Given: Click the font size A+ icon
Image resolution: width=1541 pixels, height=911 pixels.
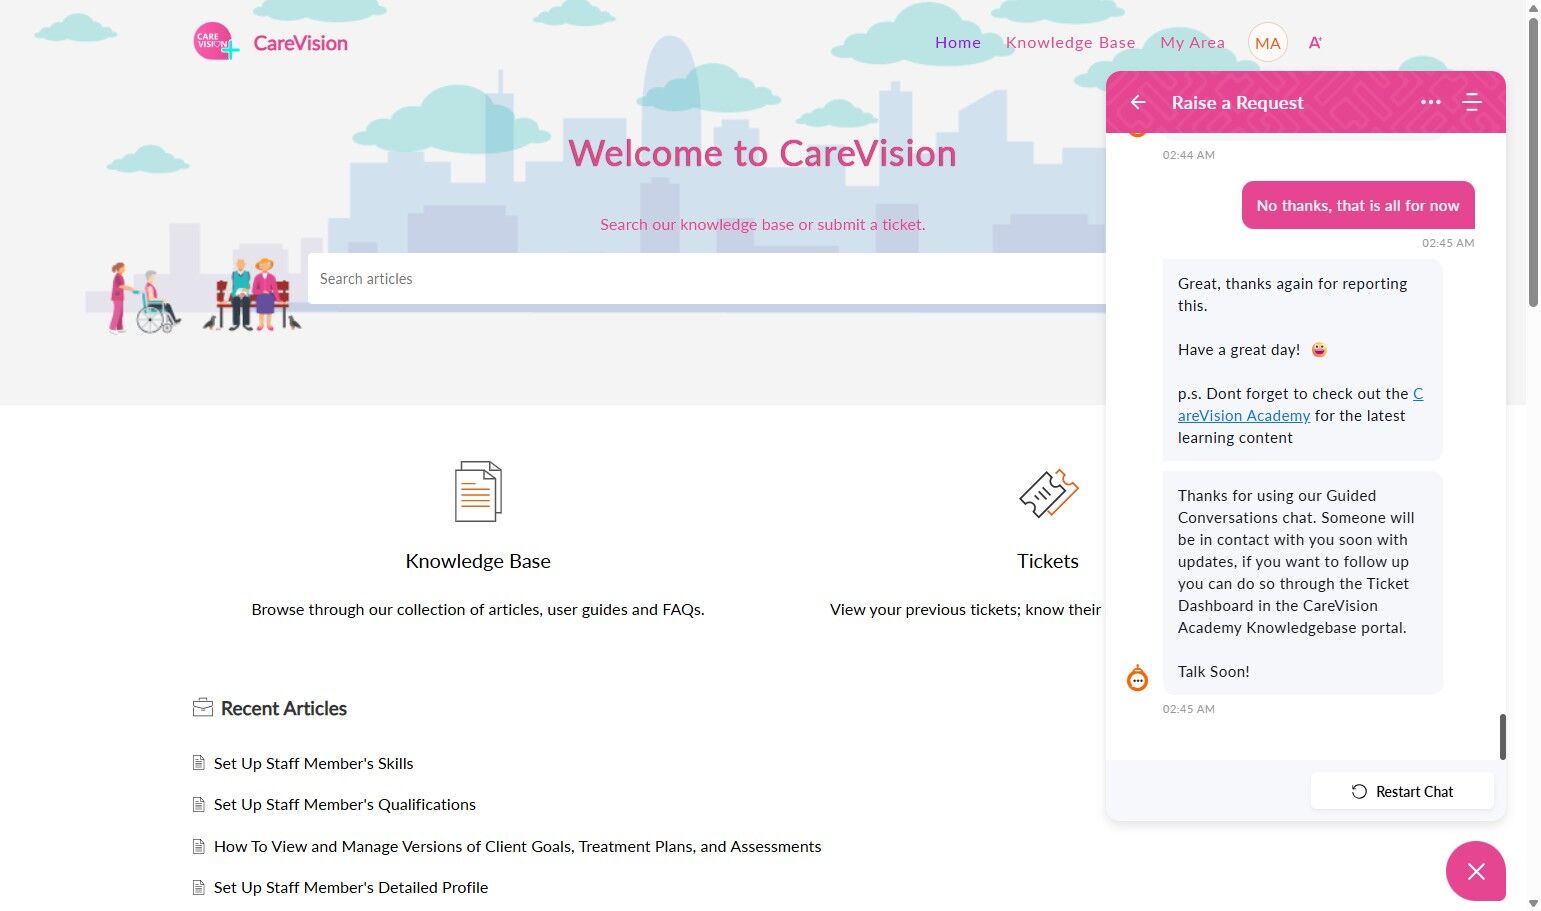Looking at the screenshot, I should [1315, 43].
